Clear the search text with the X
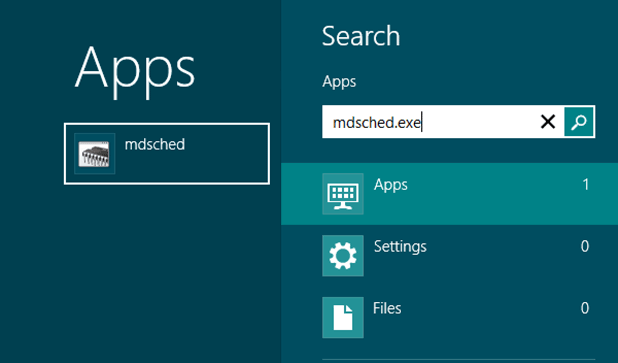This screenshot has height=363, width=618. coord(548,122)
